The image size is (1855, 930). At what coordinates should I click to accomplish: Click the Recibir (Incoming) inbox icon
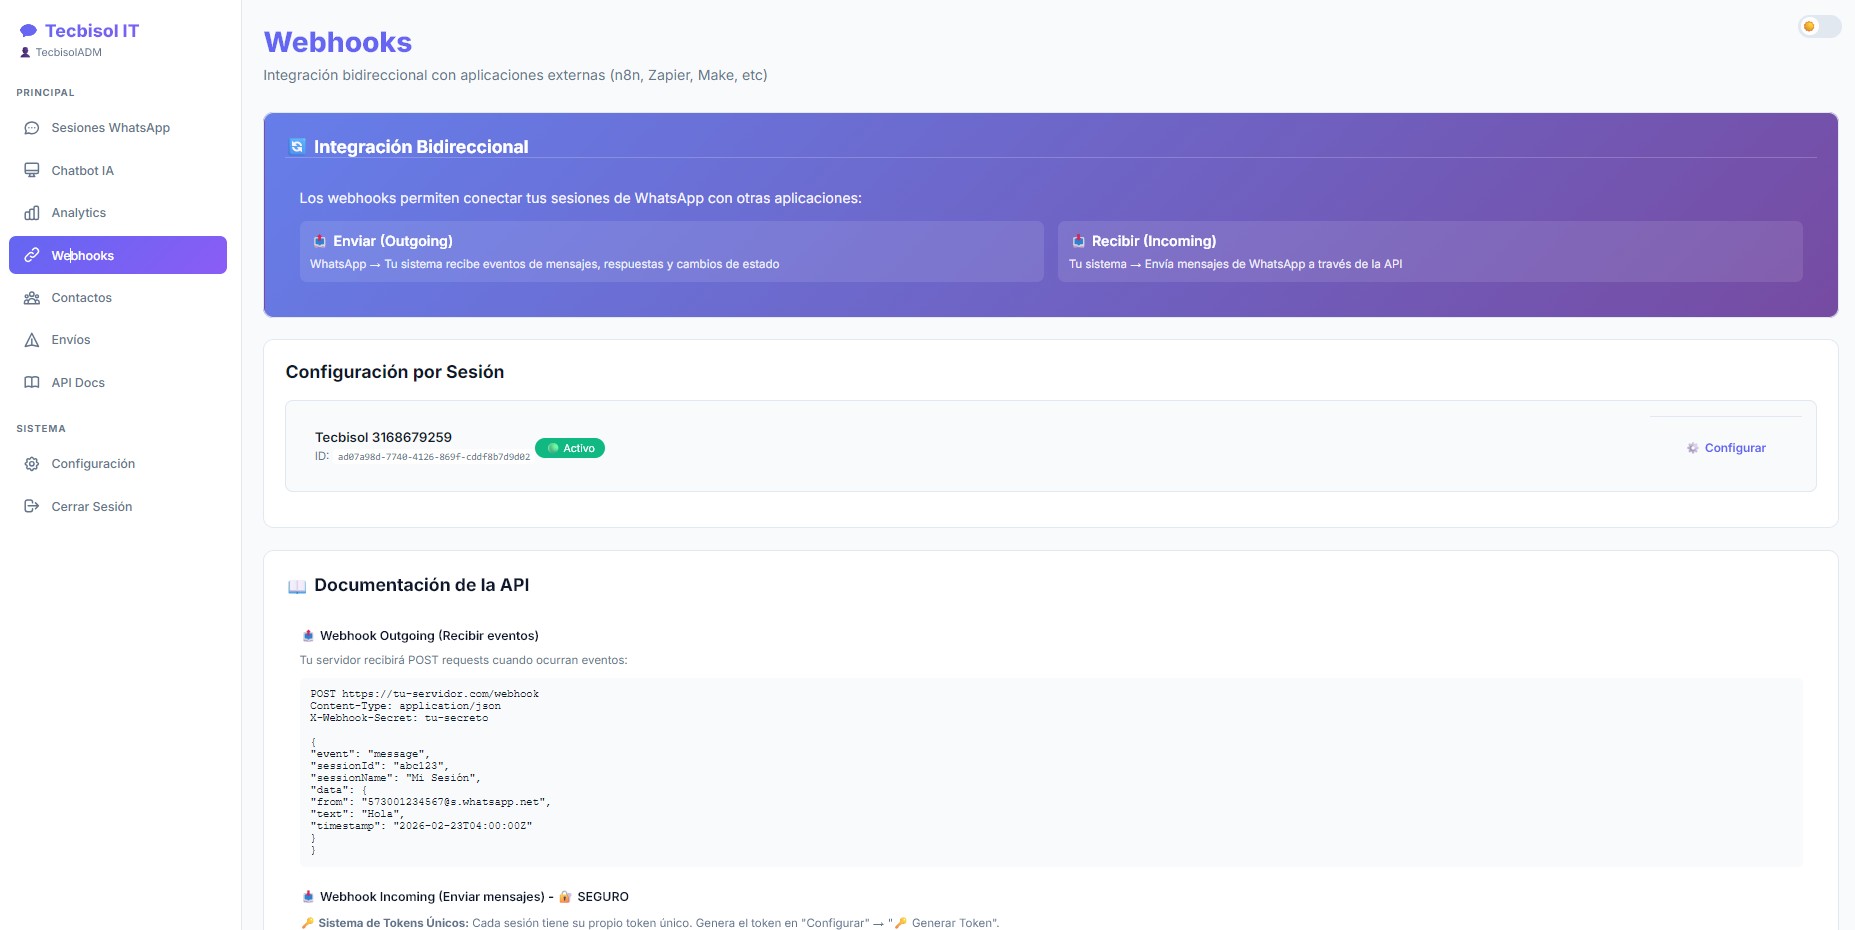pyautogui.click(x=1079, y=241)
